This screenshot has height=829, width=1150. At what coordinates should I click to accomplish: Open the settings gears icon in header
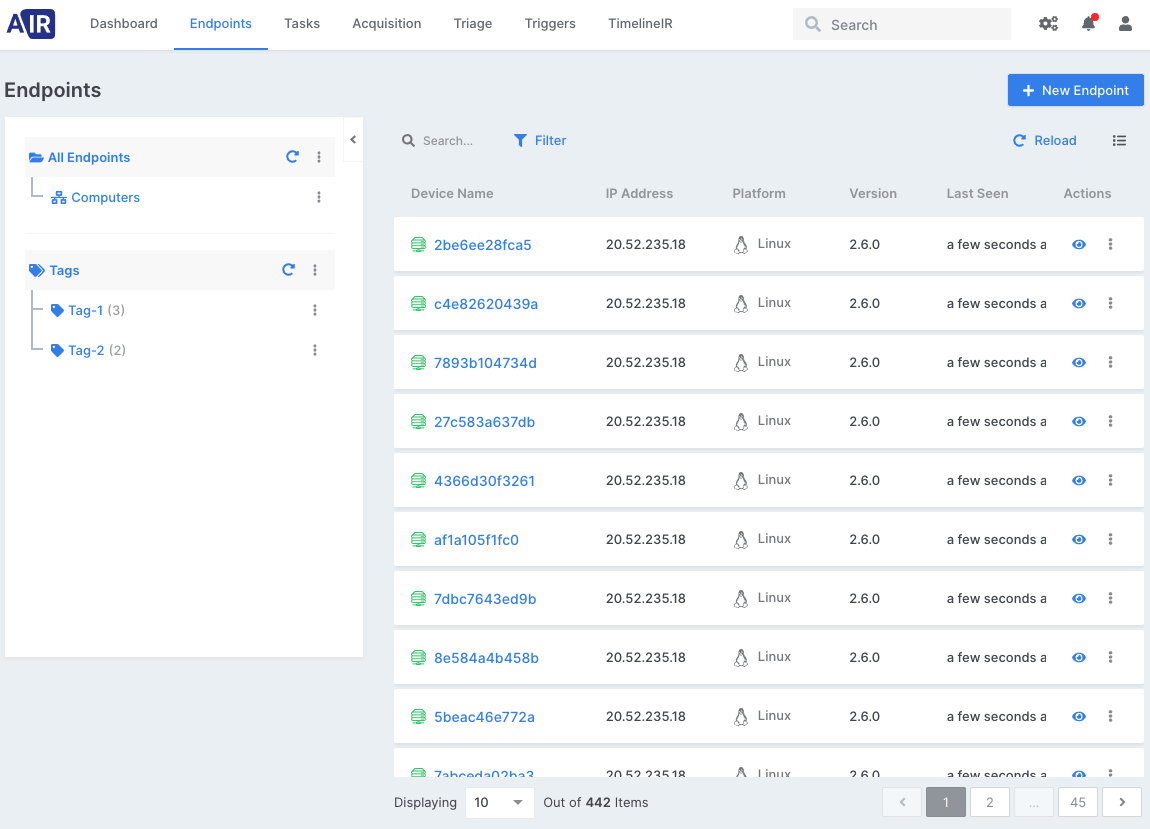click(1048, 24)
